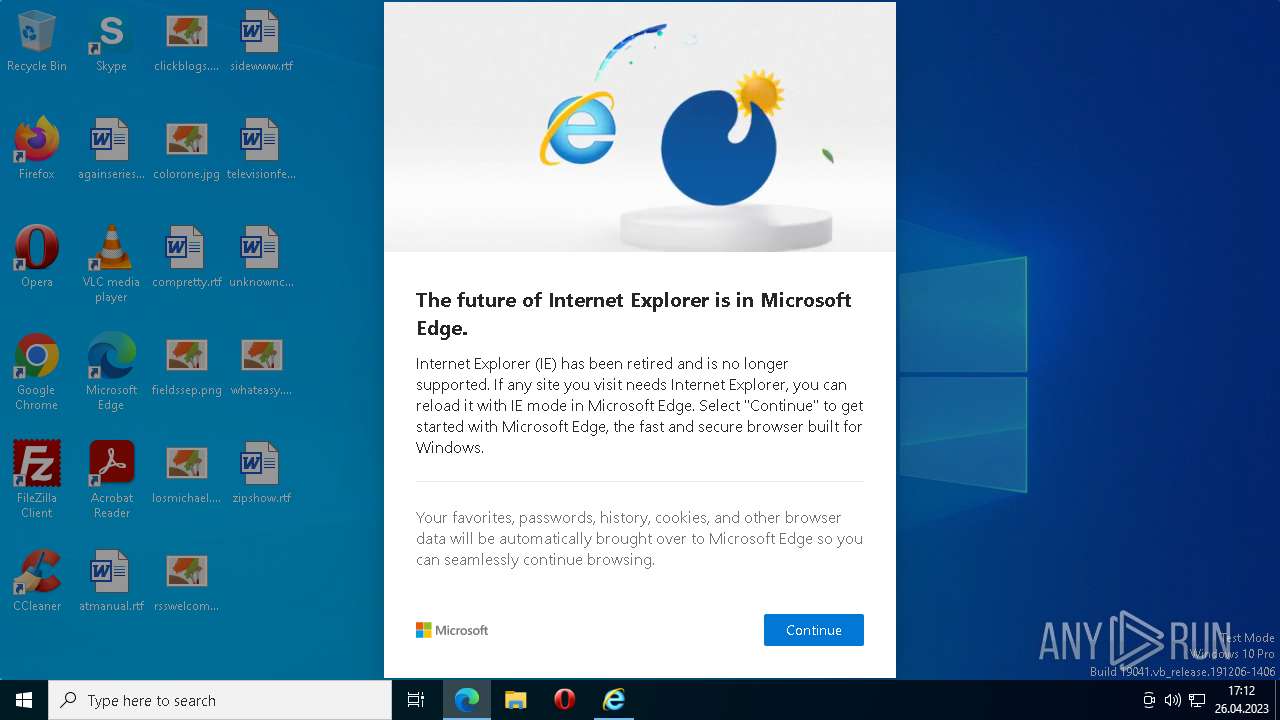The height and width of the screenshot is (720, 1280).
Task: Select the televisionfe document icon
Action: coord(261,150)
